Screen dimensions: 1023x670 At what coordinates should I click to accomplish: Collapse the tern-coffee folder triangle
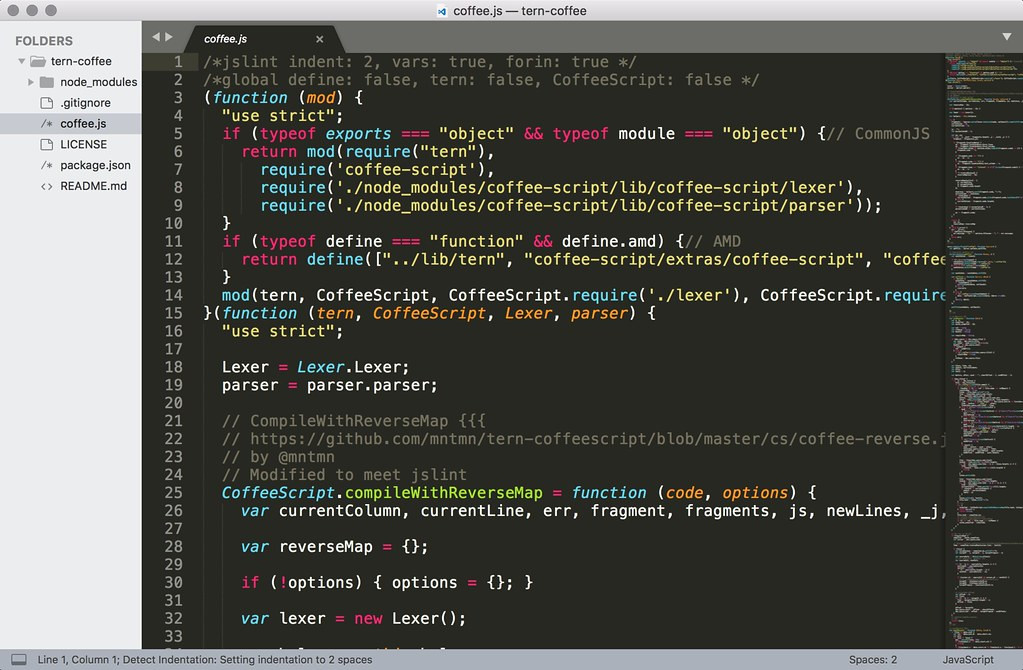(22, 61)
